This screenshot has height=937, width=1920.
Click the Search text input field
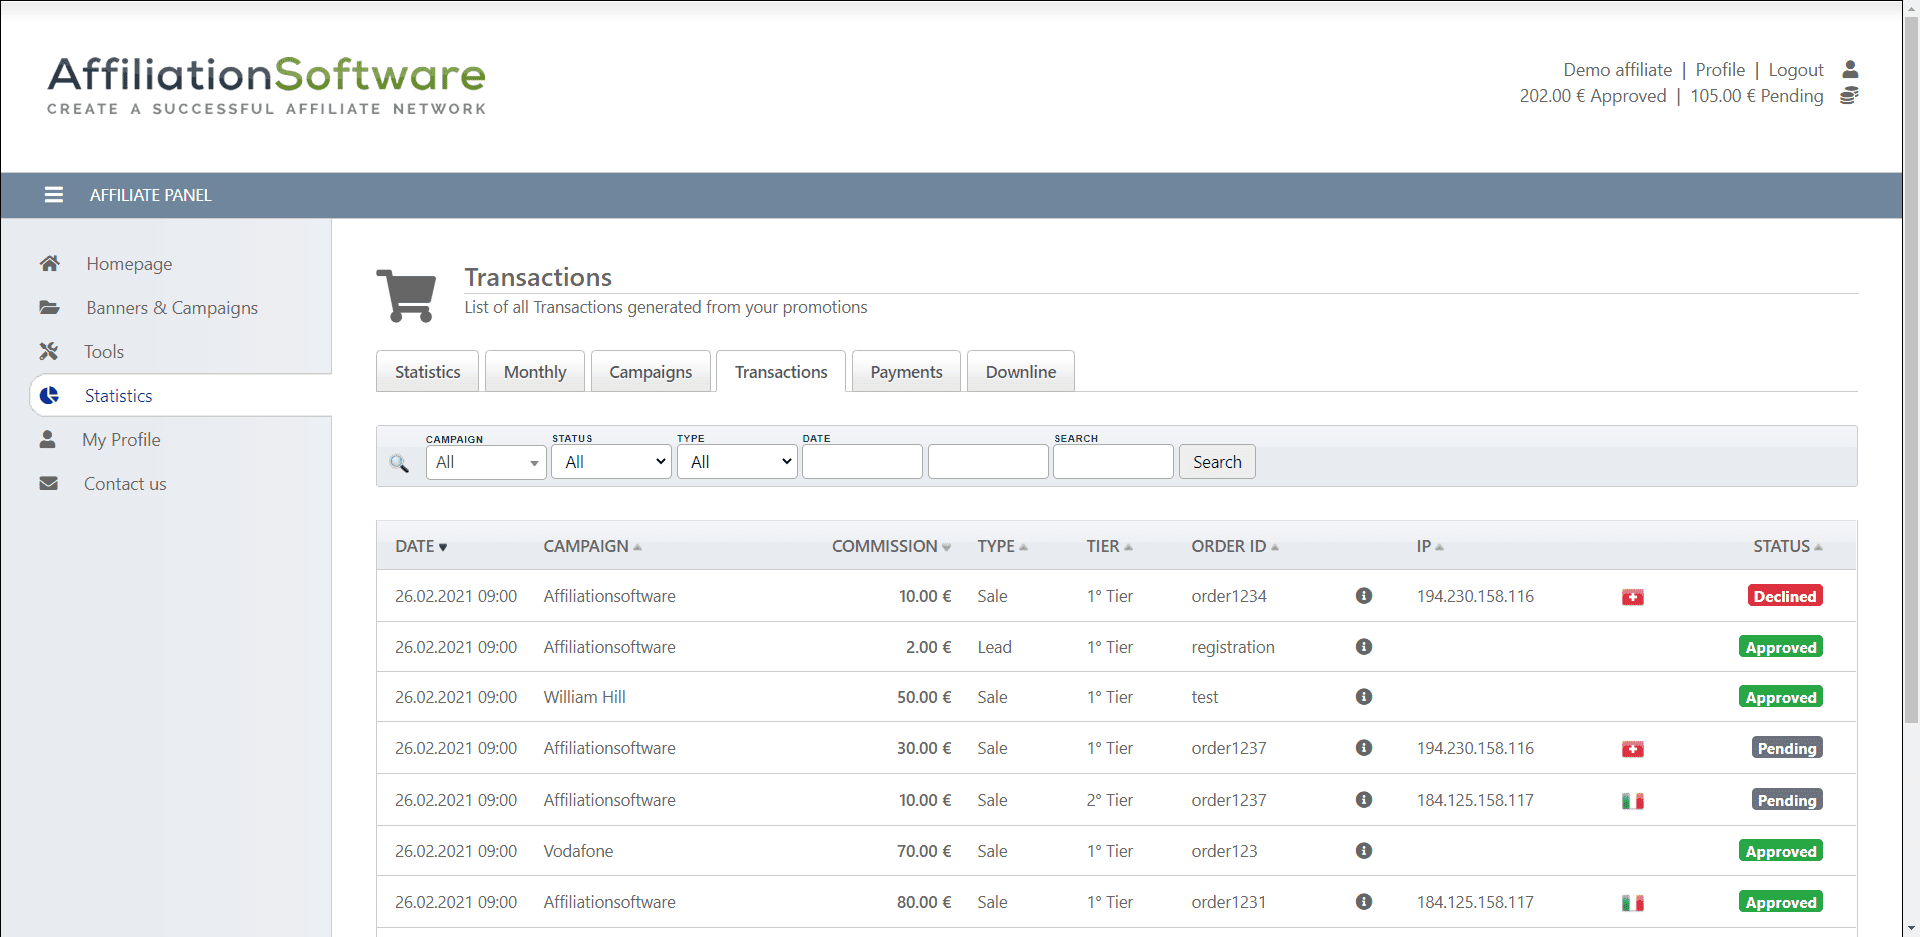tap(1112, 462)
